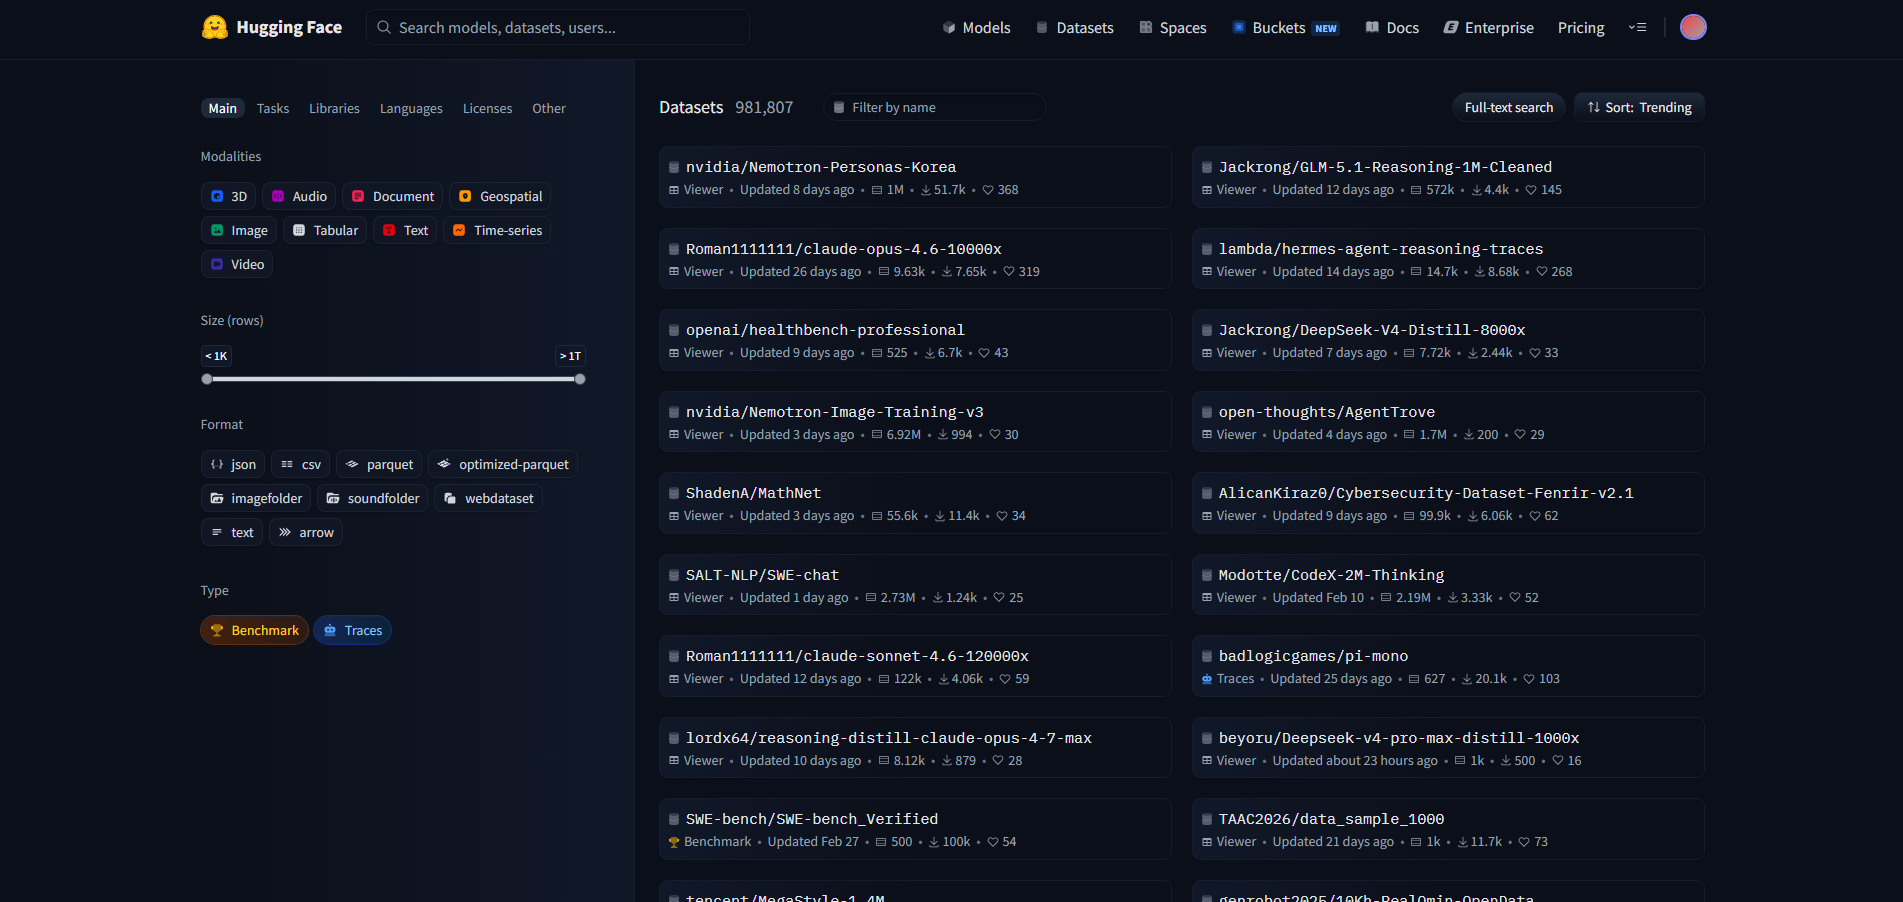Image resolution: width=1903 pixels, height=902 pixels.
Task: Switch to the Licenses filter tab
Action: [x=487, y=108]
